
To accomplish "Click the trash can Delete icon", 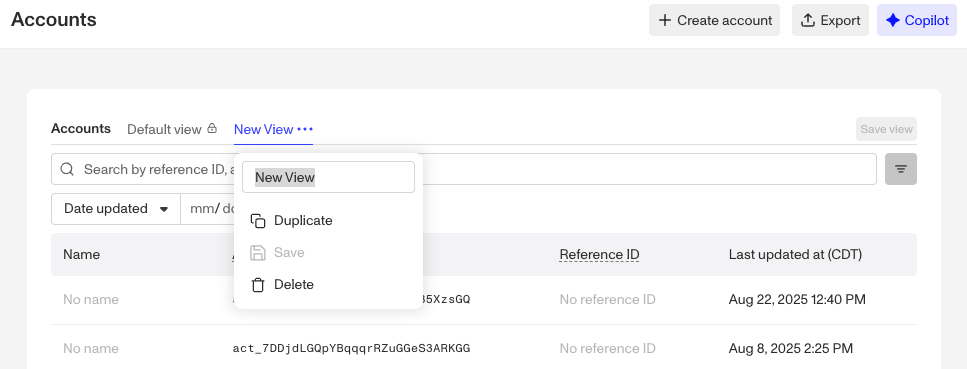I will pos(258,284).
